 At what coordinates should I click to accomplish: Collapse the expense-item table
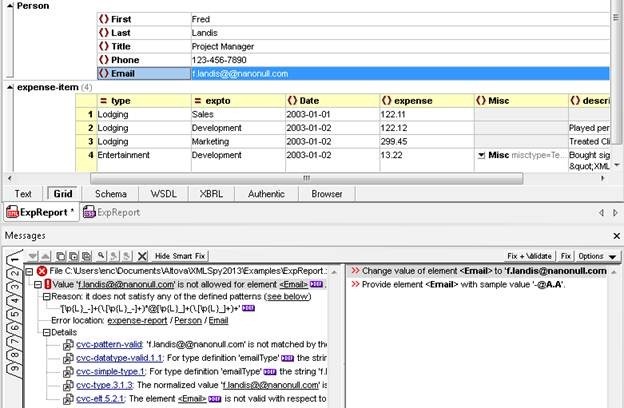pyautogui.click(x=10, y=87)
